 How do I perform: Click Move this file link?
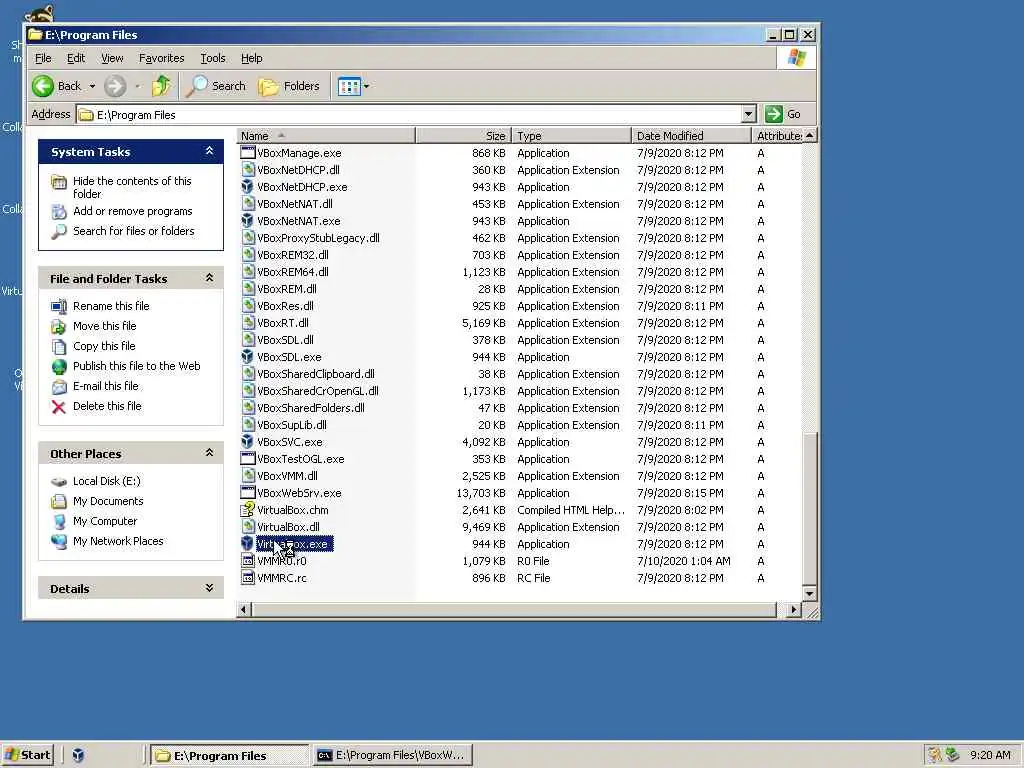pos(104,326)
